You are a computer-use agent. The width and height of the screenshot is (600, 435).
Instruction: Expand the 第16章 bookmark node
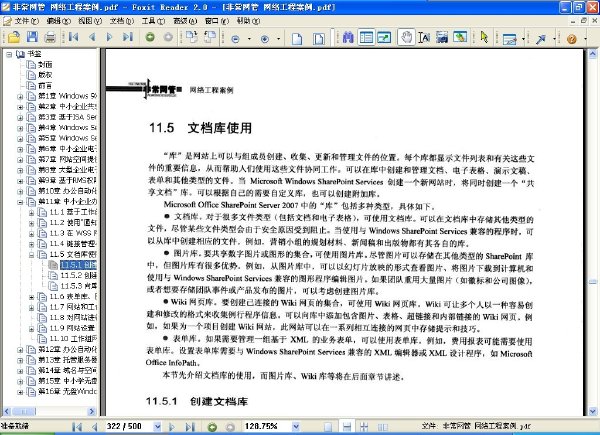click(x=20, y=392)
